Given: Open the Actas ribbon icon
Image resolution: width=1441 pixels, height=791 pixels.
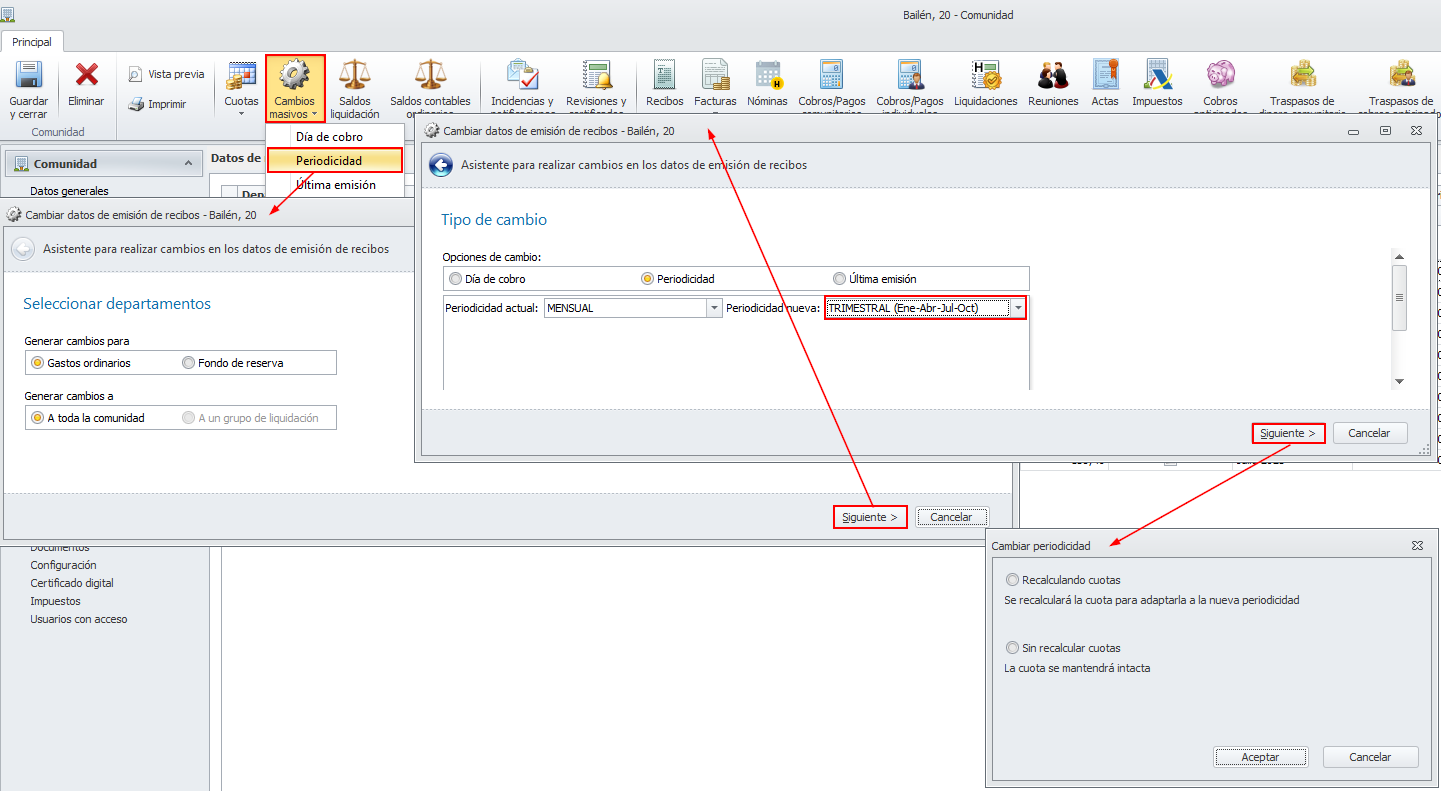Looking at the screenshot, I should click(x=1105, y=76).
